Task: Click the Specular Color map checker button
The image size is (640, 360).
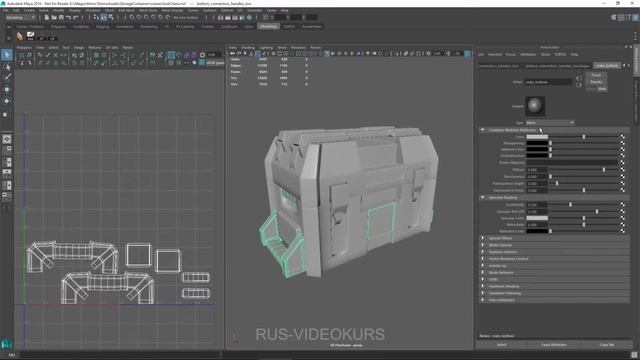Action: click(622, 218)
